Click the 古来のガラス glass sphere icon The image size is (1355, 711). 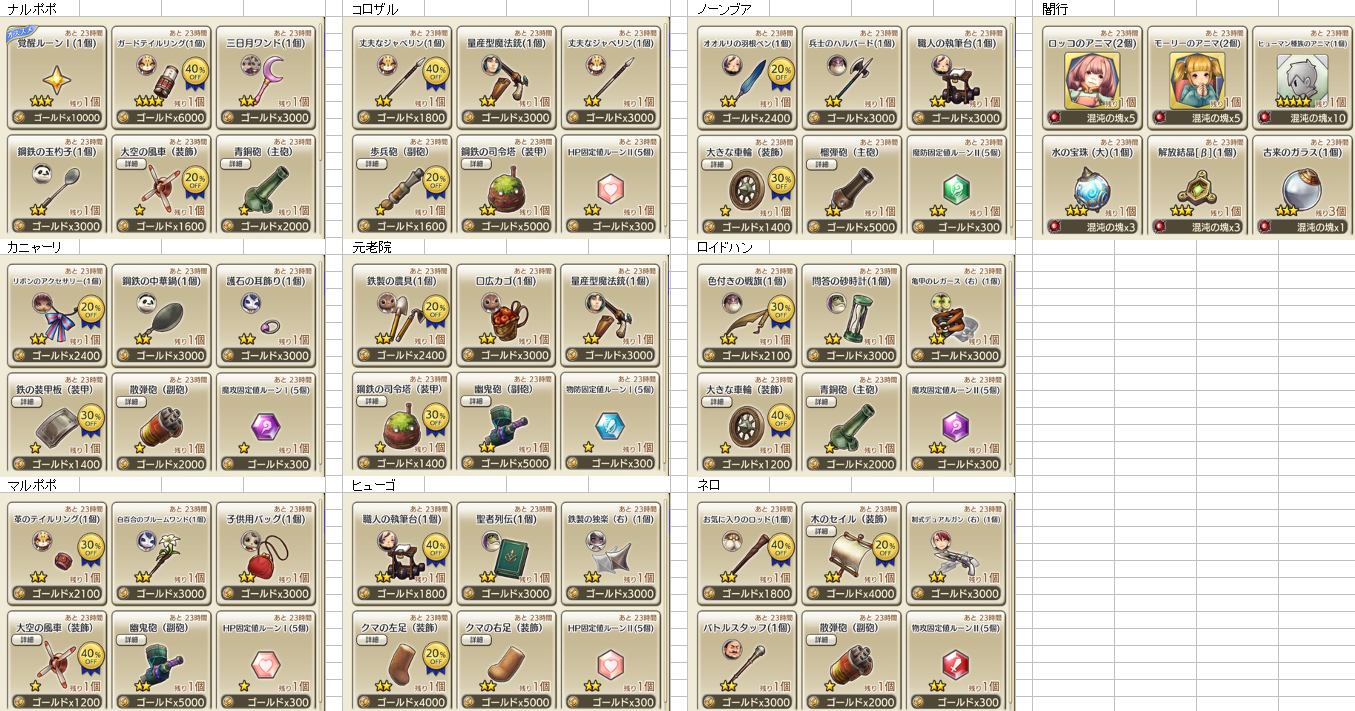point(1298,186)
